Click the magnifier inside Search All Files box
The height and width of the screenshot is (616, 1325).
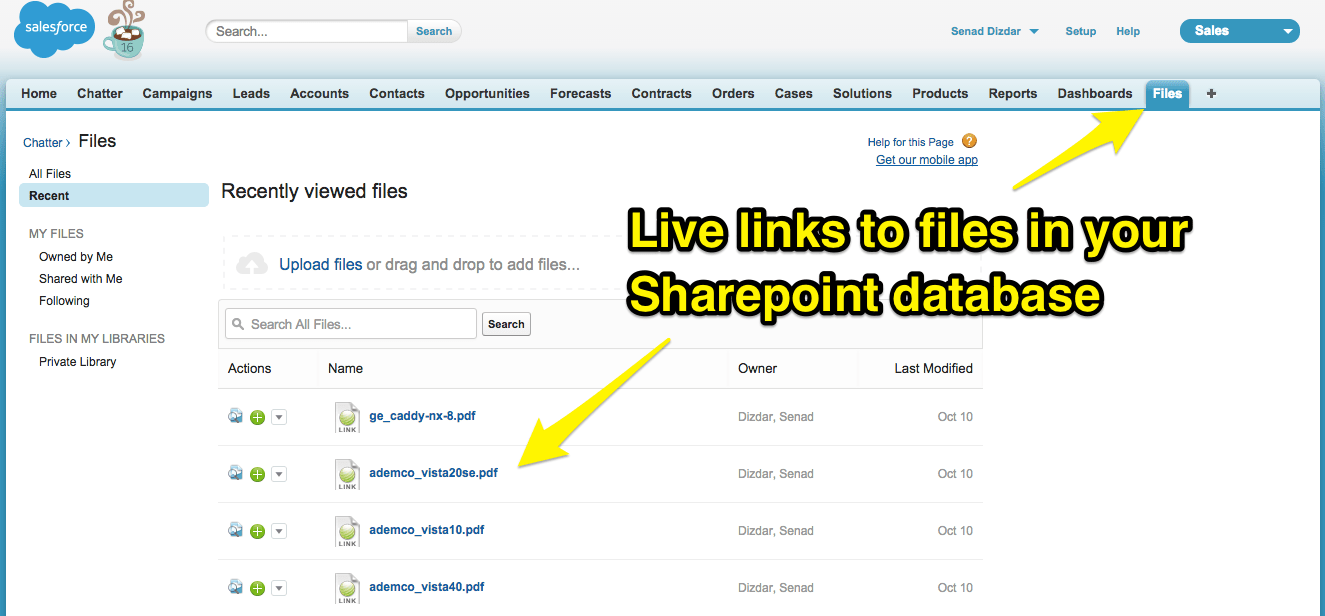[238, 323]
